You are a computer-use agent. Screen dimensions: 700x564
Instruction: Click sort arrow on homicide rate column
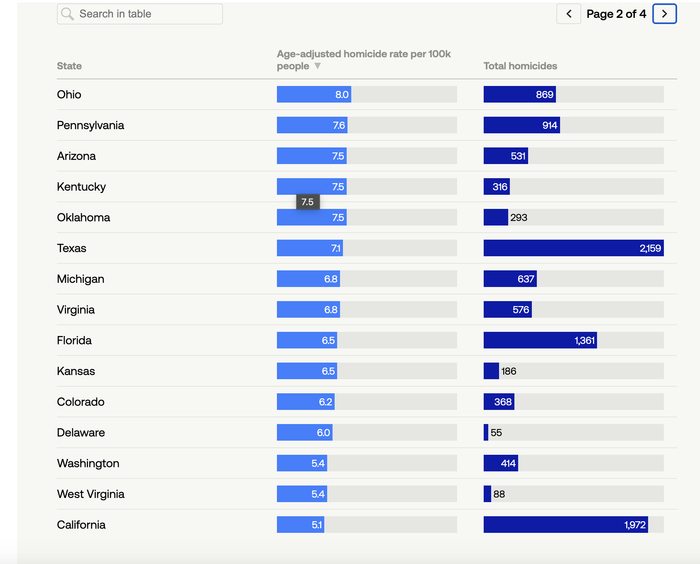318,66
